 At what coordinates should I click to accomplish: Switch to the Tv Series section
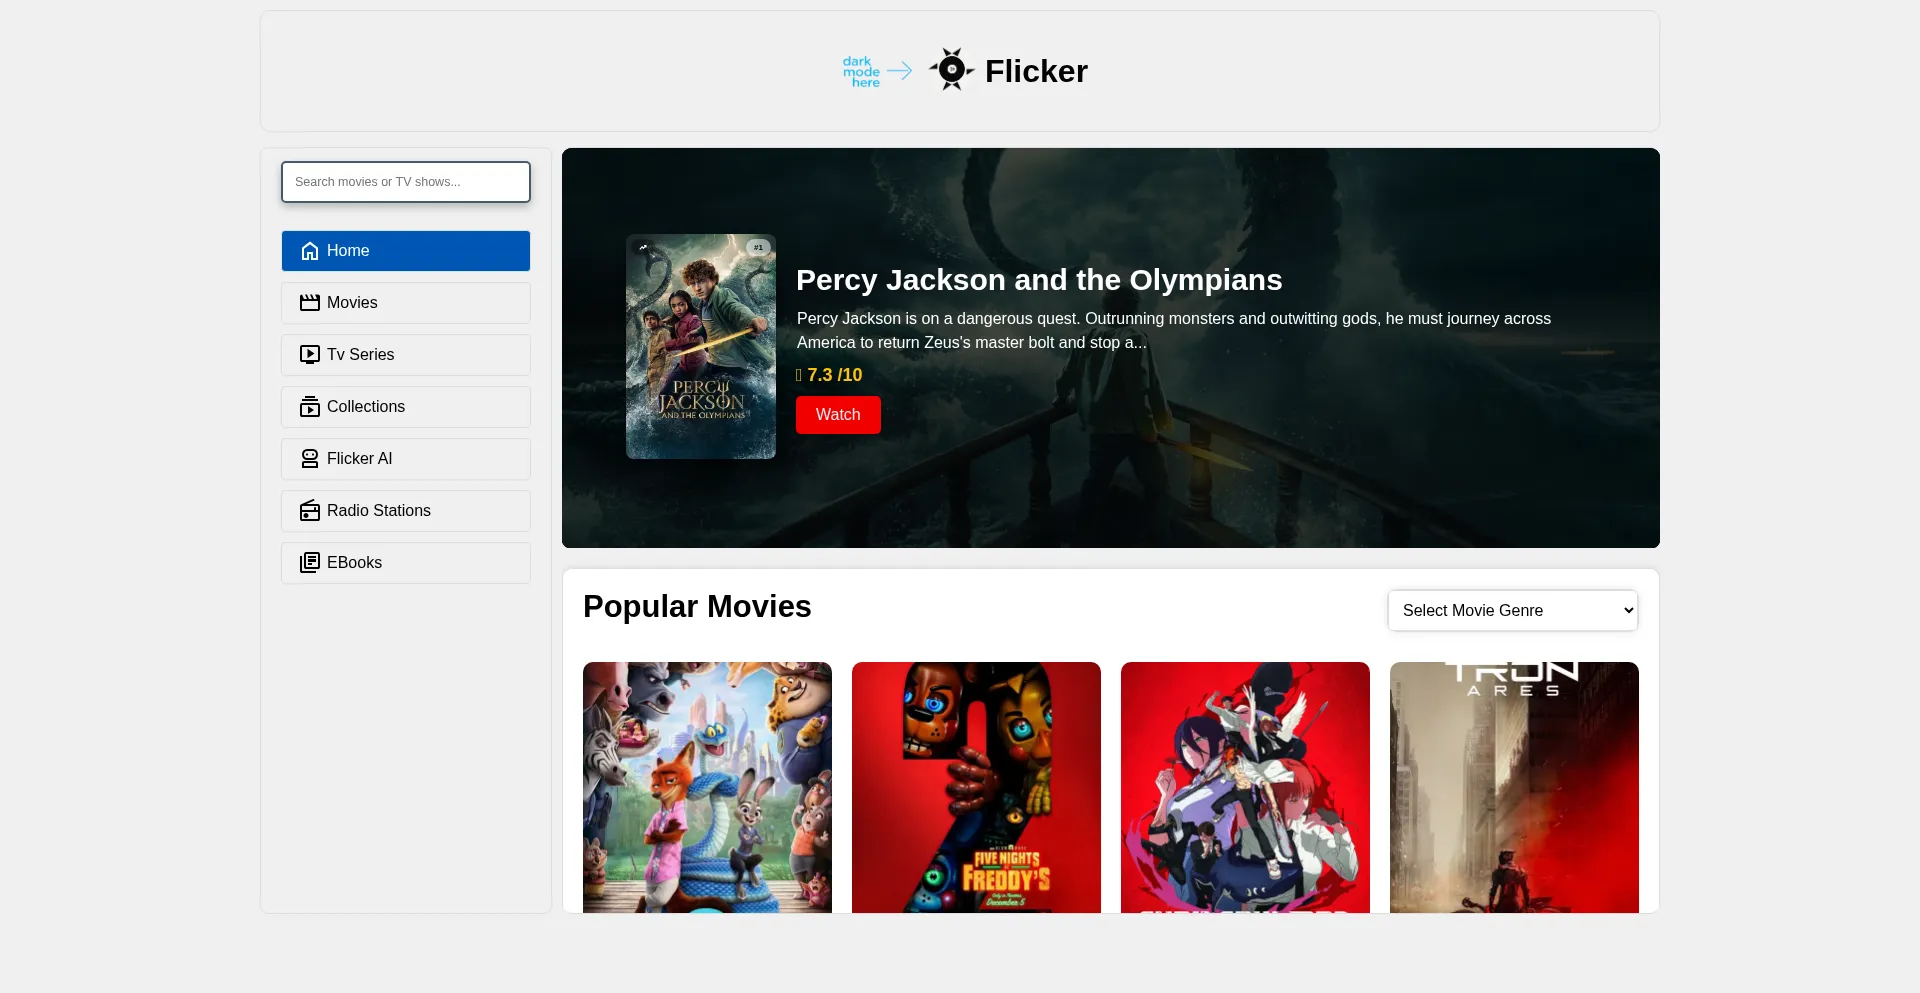pyautogui.click(x=359, y=354)
